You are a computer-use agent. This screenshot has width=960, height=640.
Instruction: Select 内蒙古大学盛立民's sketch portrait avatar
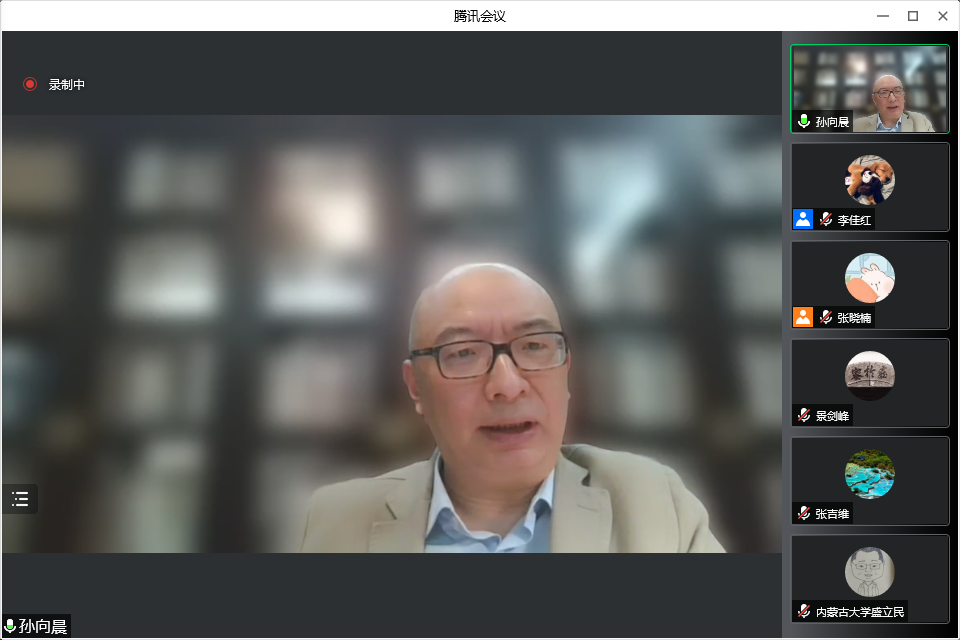(869, 572)
